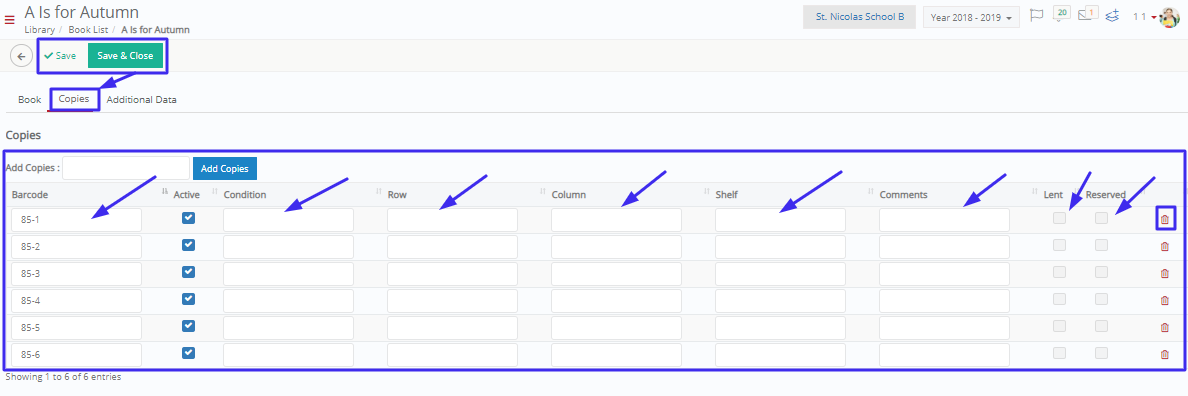Uncheck Active for copy 85-1
Viewport: 1188px width, 396px height.
pos(189,218)
